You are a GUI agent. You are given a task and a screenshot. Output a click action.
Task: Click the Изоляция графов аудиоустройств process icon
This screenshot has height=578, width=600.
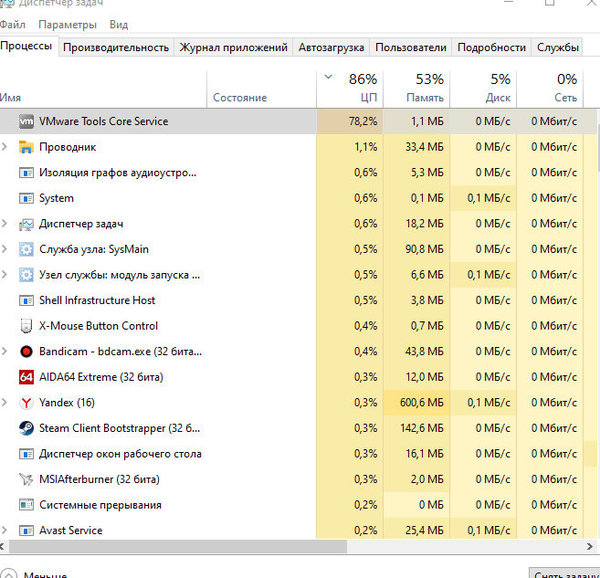[x=26, y=173]
